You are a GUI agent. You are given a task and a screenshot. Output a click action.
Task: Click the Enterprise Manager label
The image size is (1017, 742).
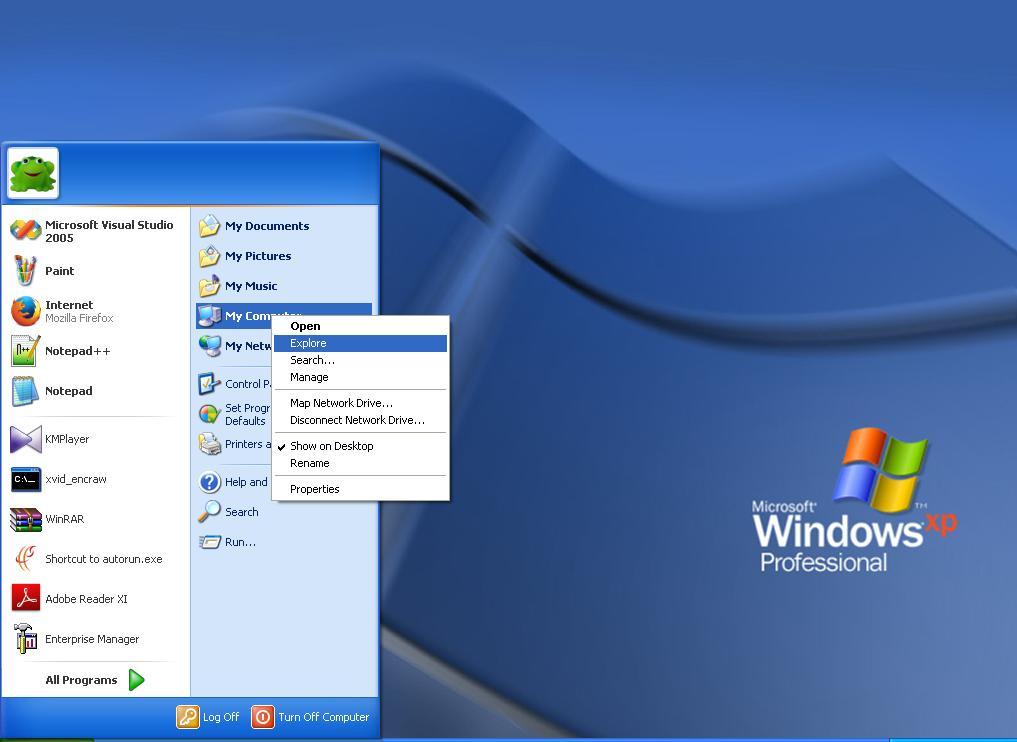click(x=92, y=639)
